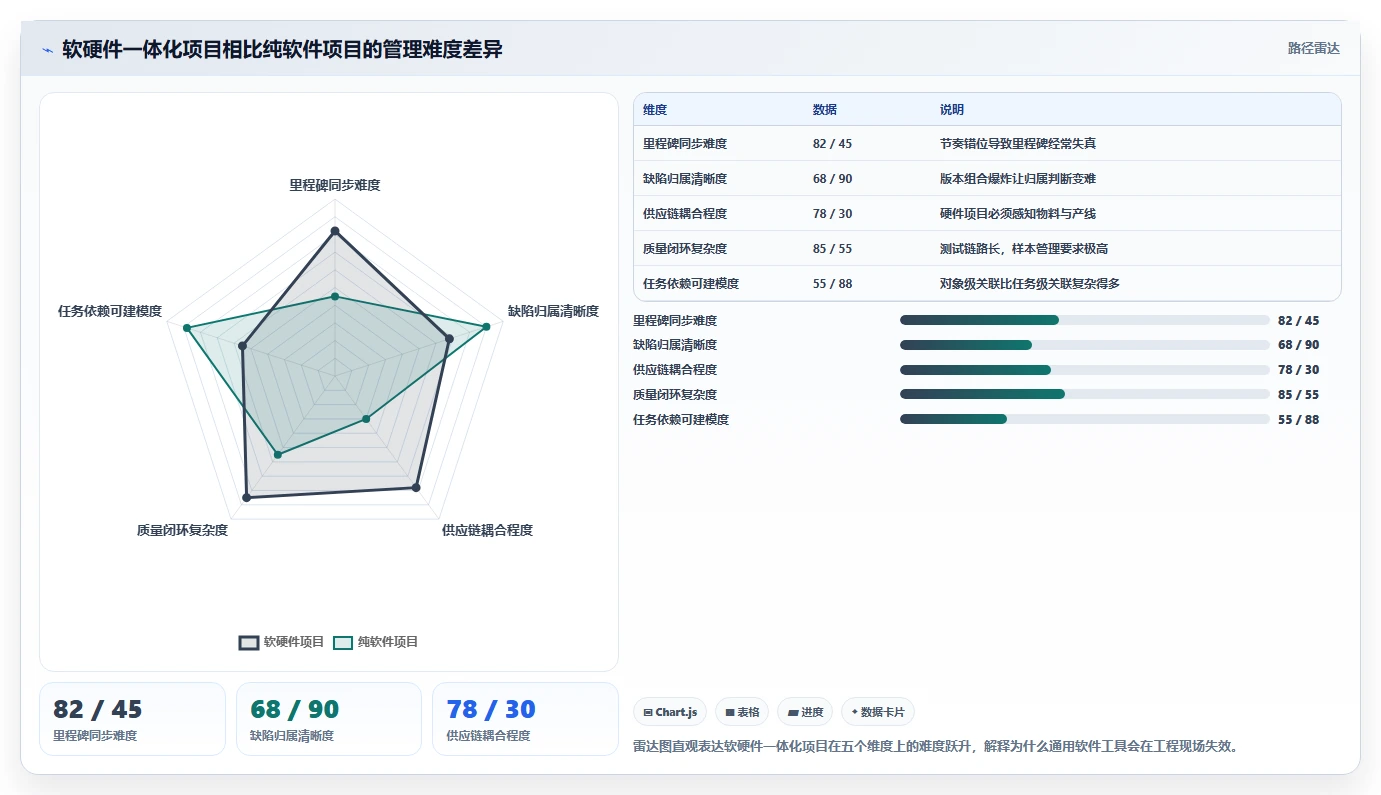Click progress value 85 / 55
The height and width of the screenshot is (795, 1381).
1298,395
